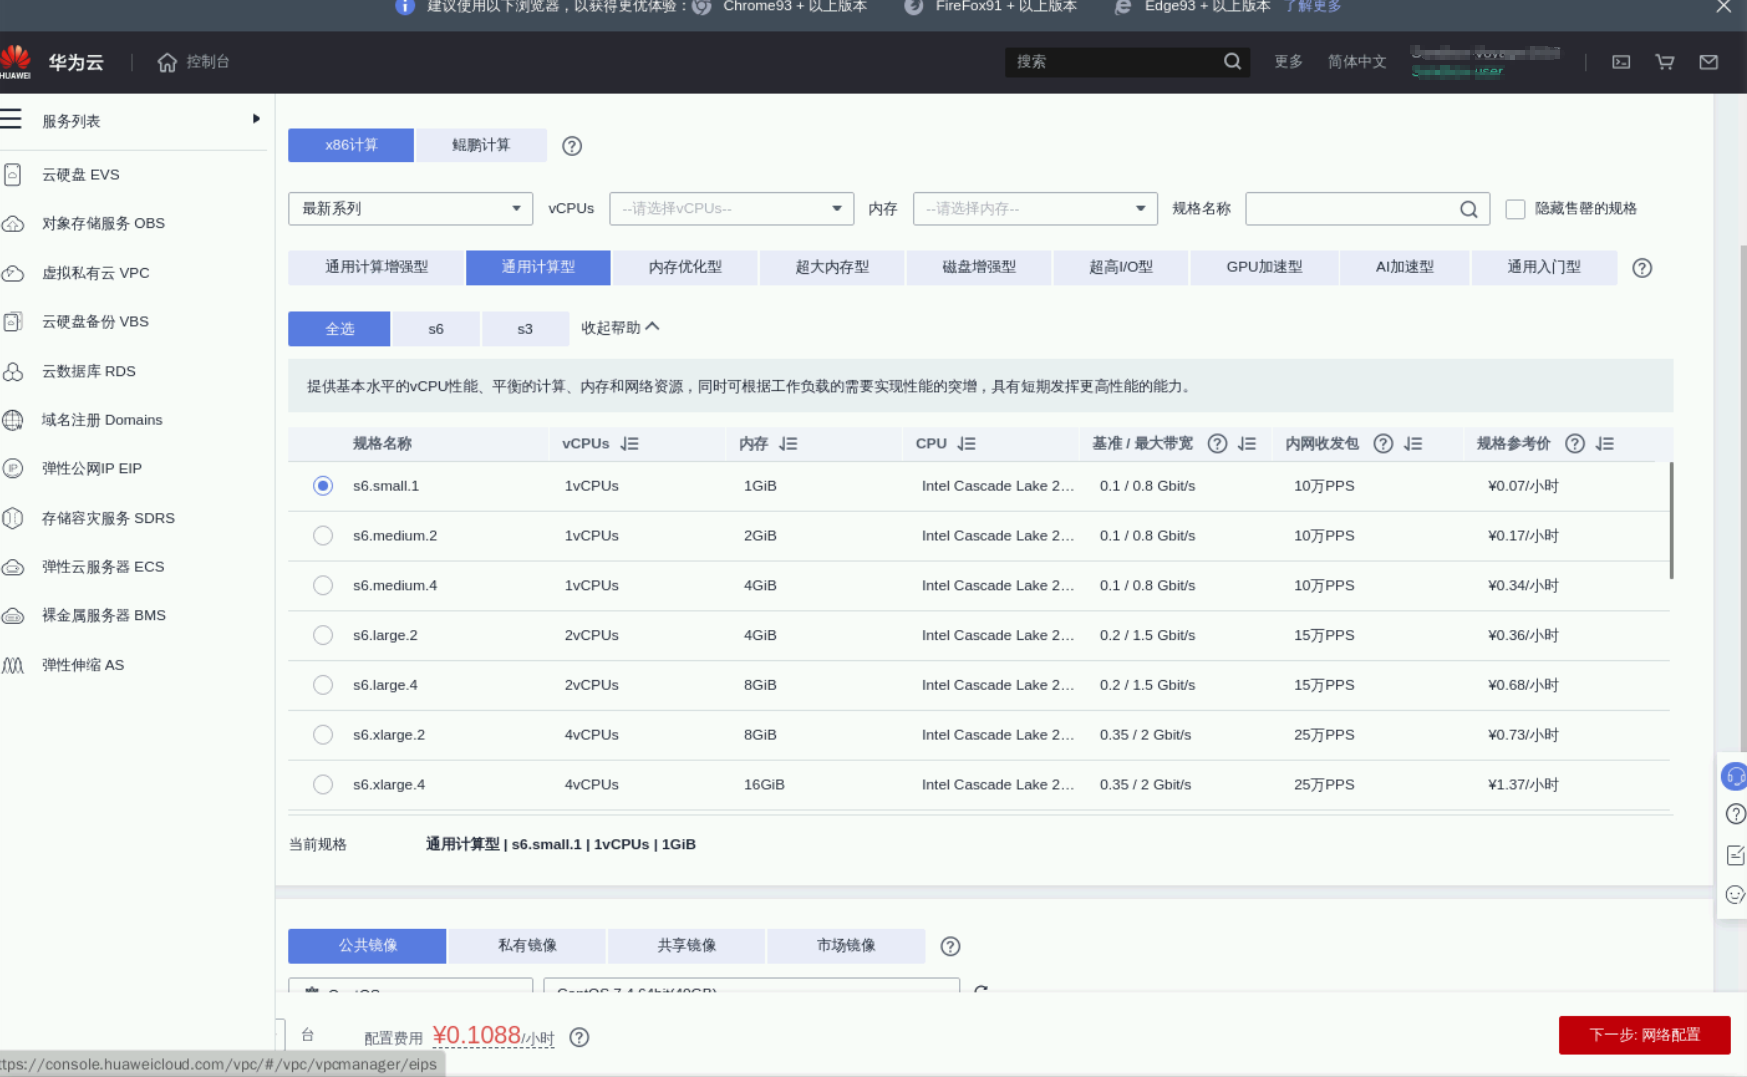The image size is (1747, 1077).
Task: Click the BMS bare metal server icon
Action: pyautogui.click(x=13, y=616)
